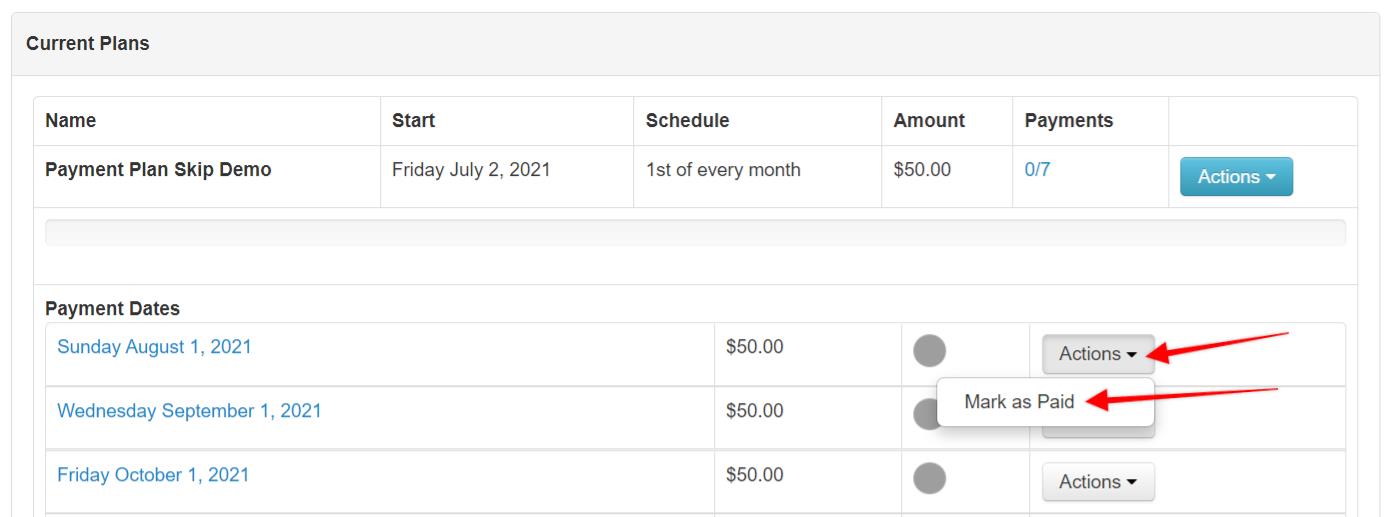The image size is (1393, 517).
Task: Open the blue Actions dropdown for the plan
Action: (1236, 176)
